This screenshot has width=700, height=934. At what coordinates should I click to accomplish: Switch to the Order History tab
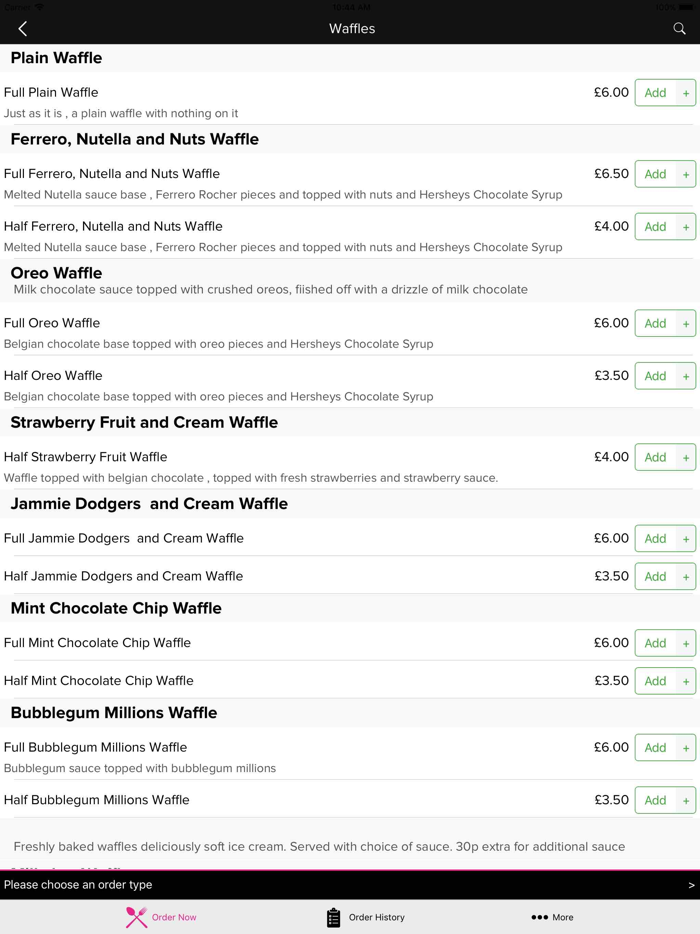pyautogui.click(x=376, y=917)
